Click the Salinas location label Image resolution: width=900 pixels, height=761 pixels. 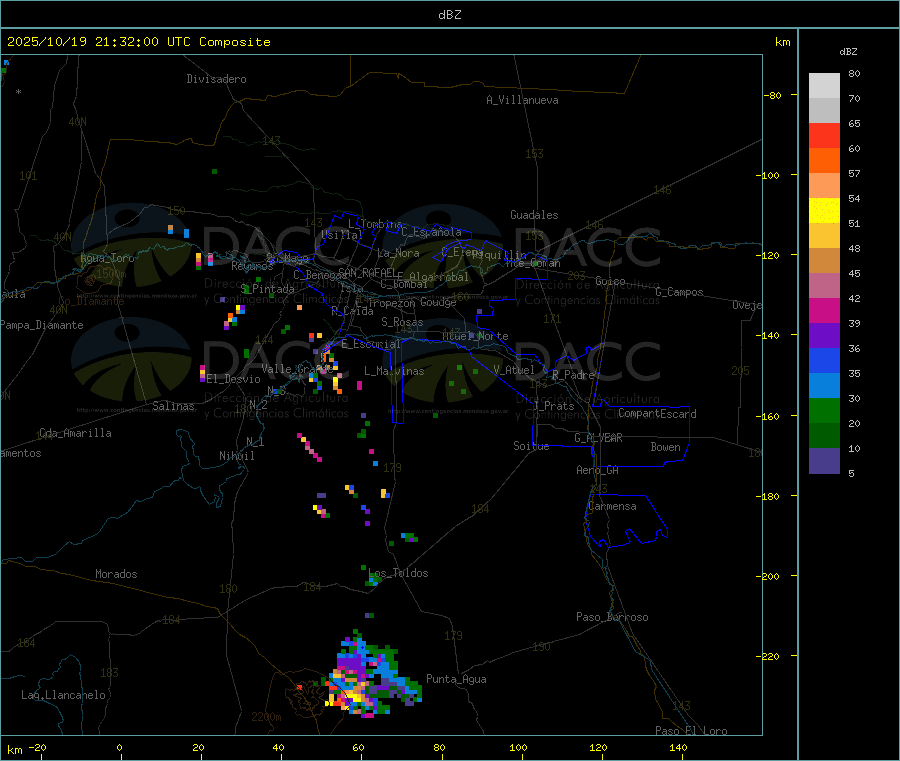pos(173,406)
